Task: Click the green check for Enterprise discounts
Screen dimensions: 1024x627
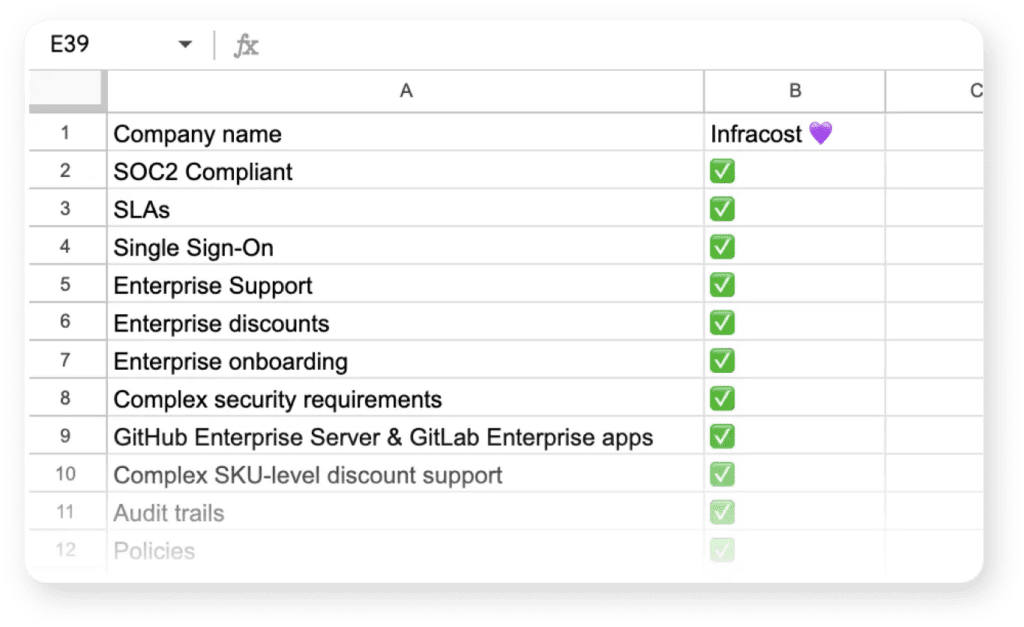Action: [722, 323]
